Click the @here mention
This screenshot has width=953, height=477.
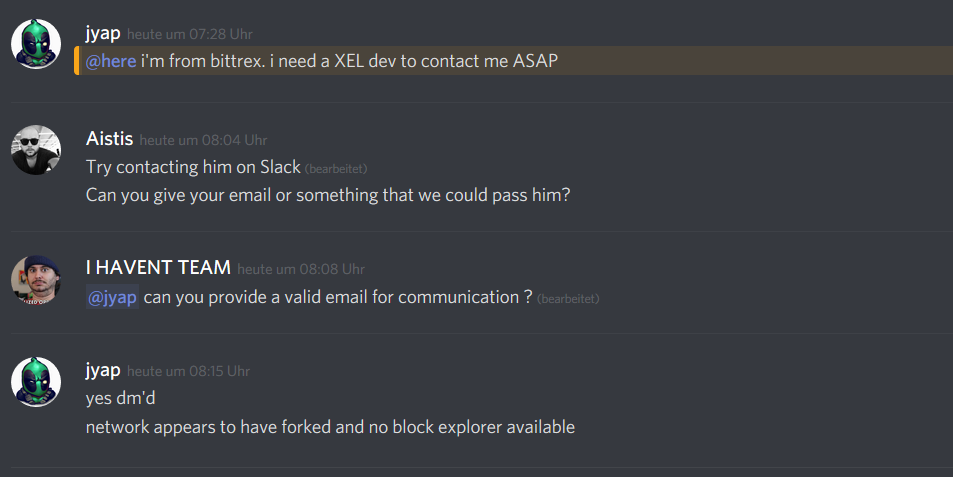pos(111,61)
